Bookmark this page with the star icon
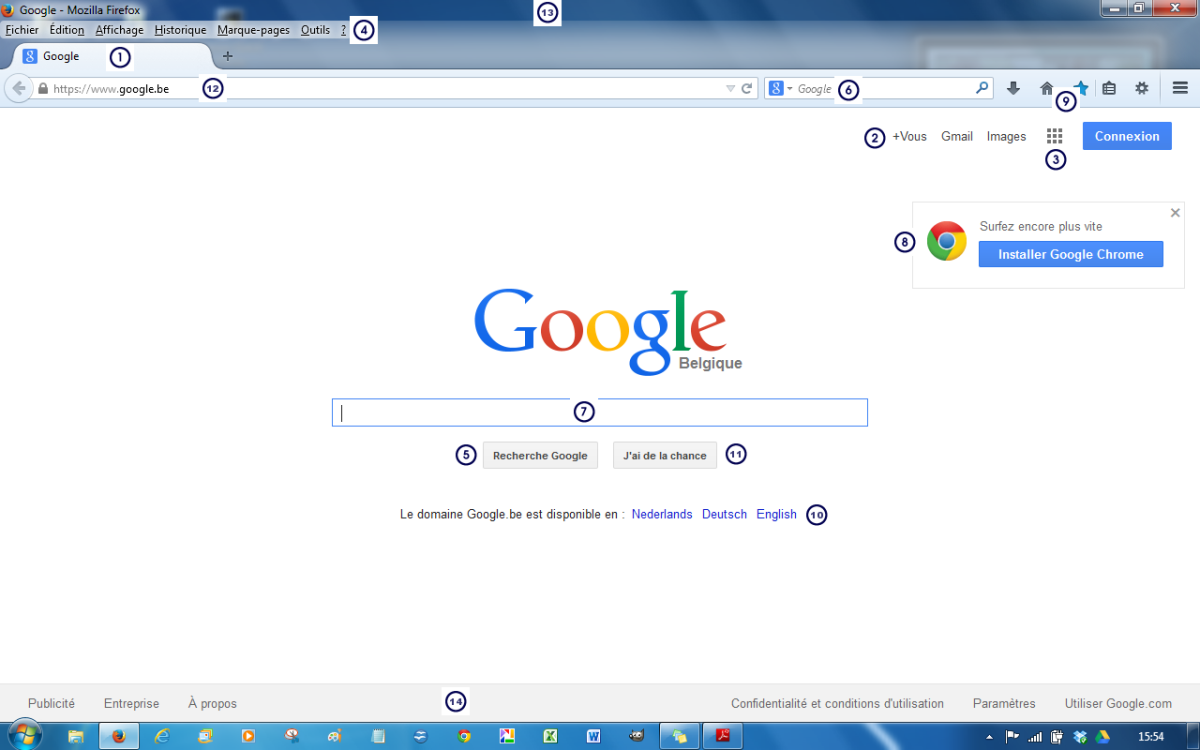Screen dimensions: 1200x750 [x=1081, y=88]
